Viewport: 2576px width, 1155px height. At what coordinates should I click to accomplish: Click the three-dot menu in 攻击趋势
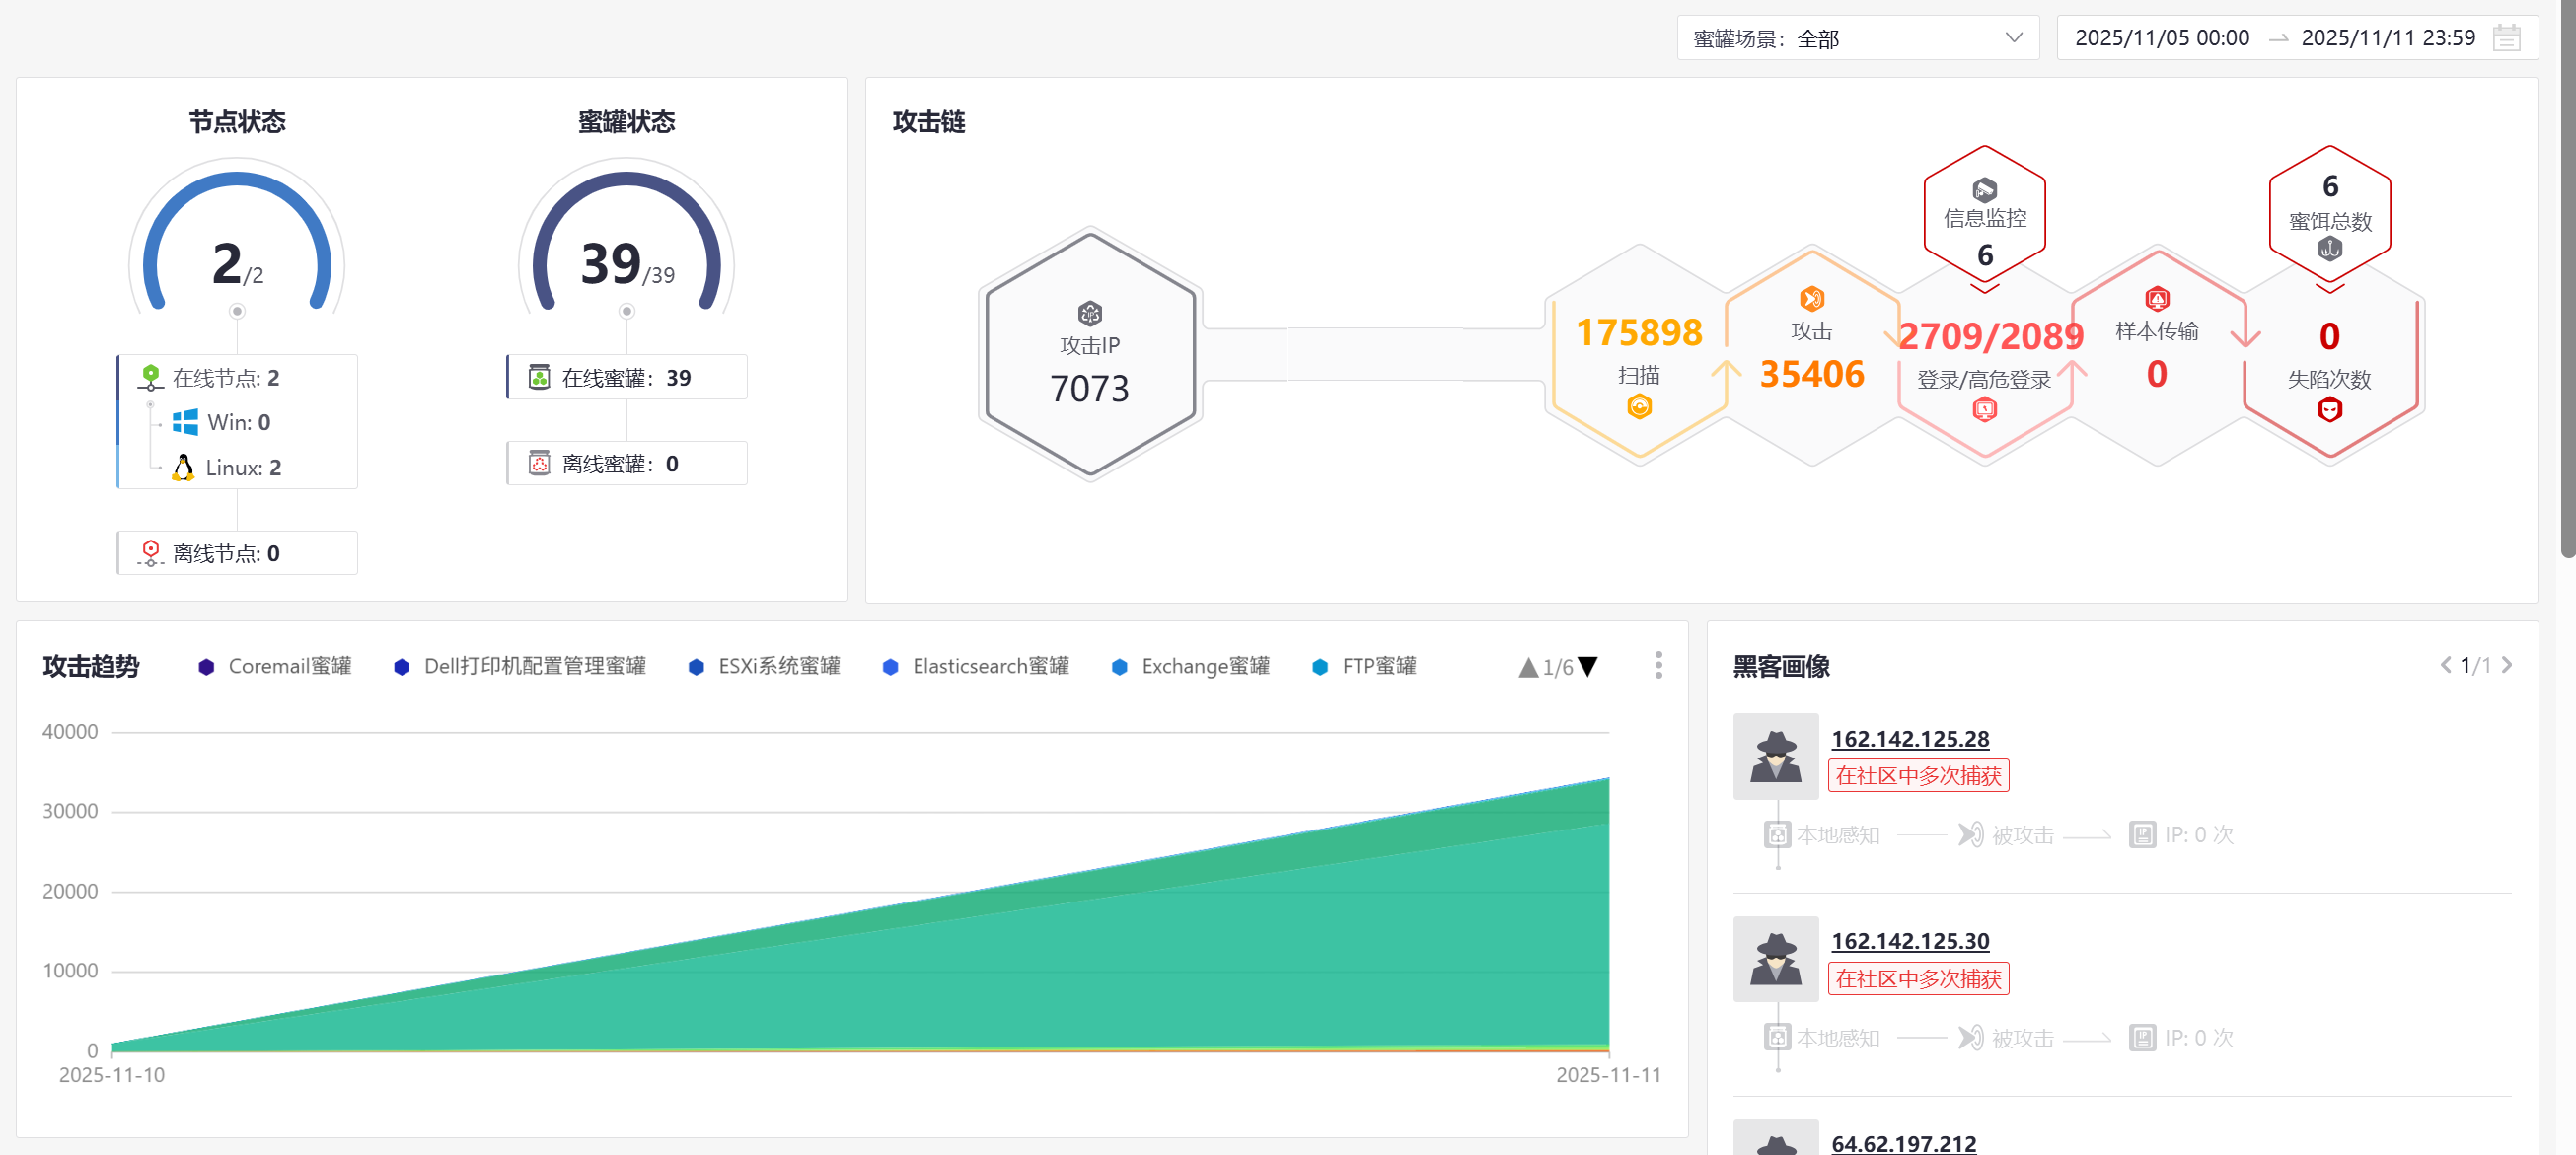(1658, 665)
